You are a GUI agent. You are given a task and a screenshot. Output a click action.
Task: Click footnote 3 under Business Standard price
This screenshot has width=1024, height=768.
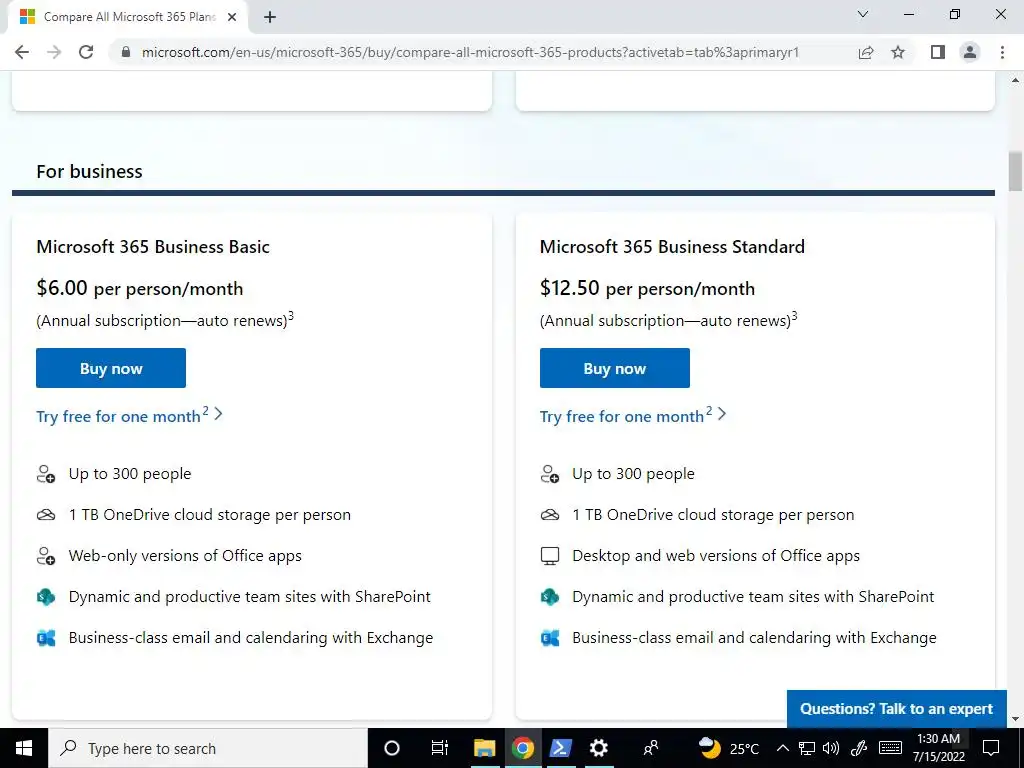pyautogui.click(x=794, y=316)
